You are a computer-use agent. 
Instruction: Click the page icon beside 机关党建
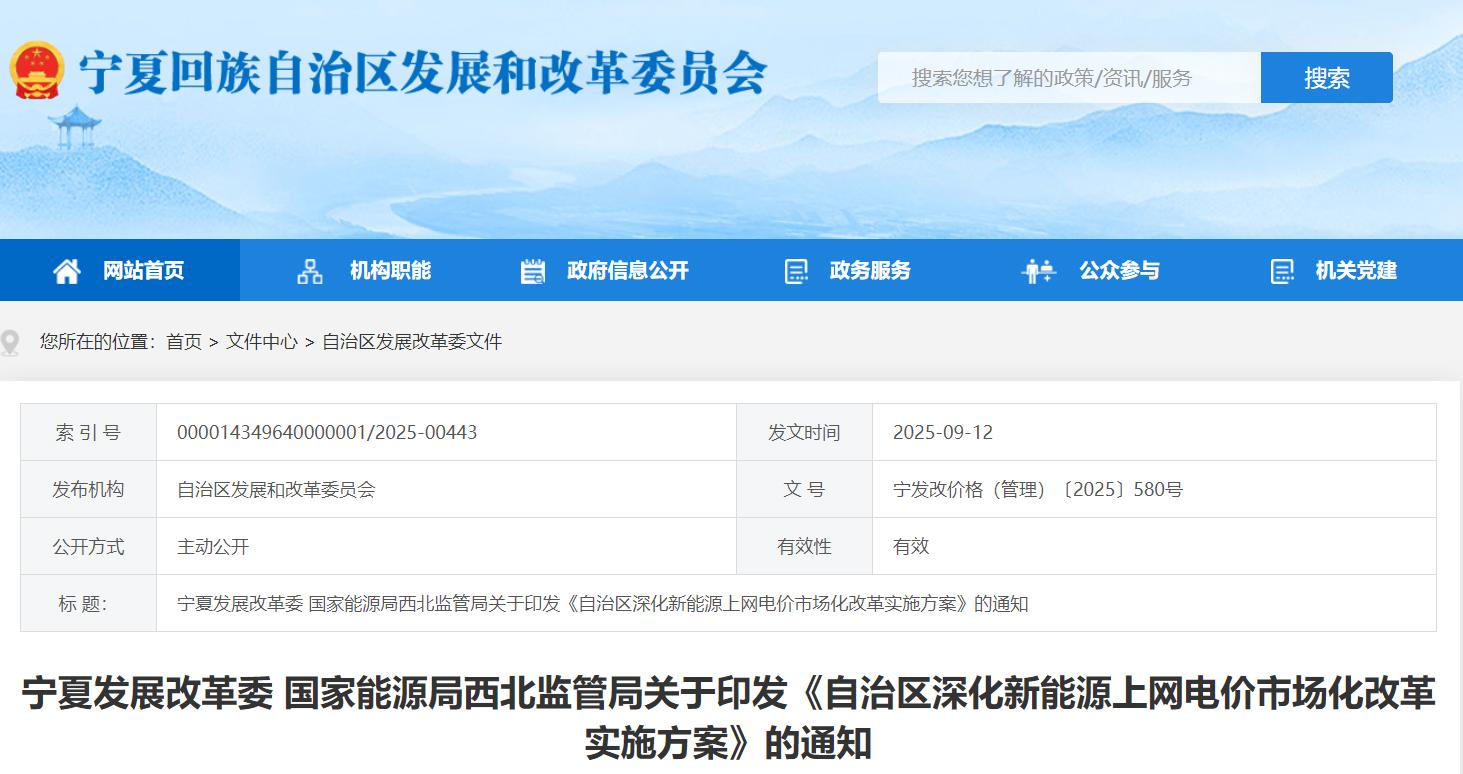point(1281,271)
